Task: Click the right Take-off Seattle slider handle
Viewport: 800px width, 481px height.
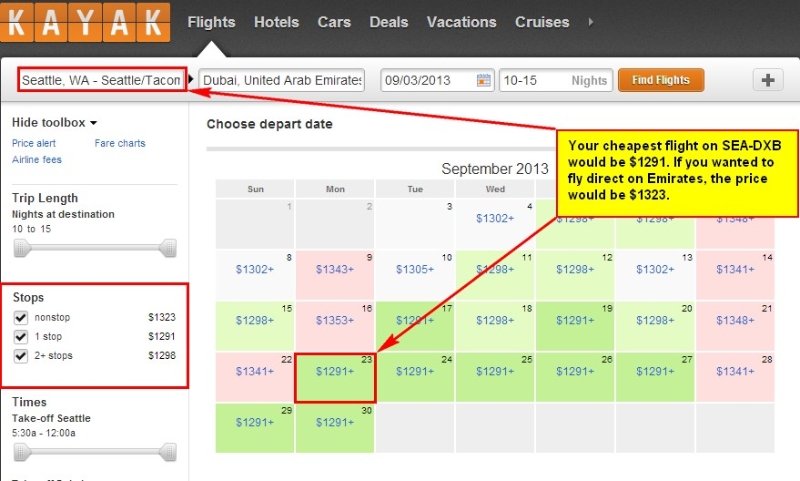Action: click(168, 452)
